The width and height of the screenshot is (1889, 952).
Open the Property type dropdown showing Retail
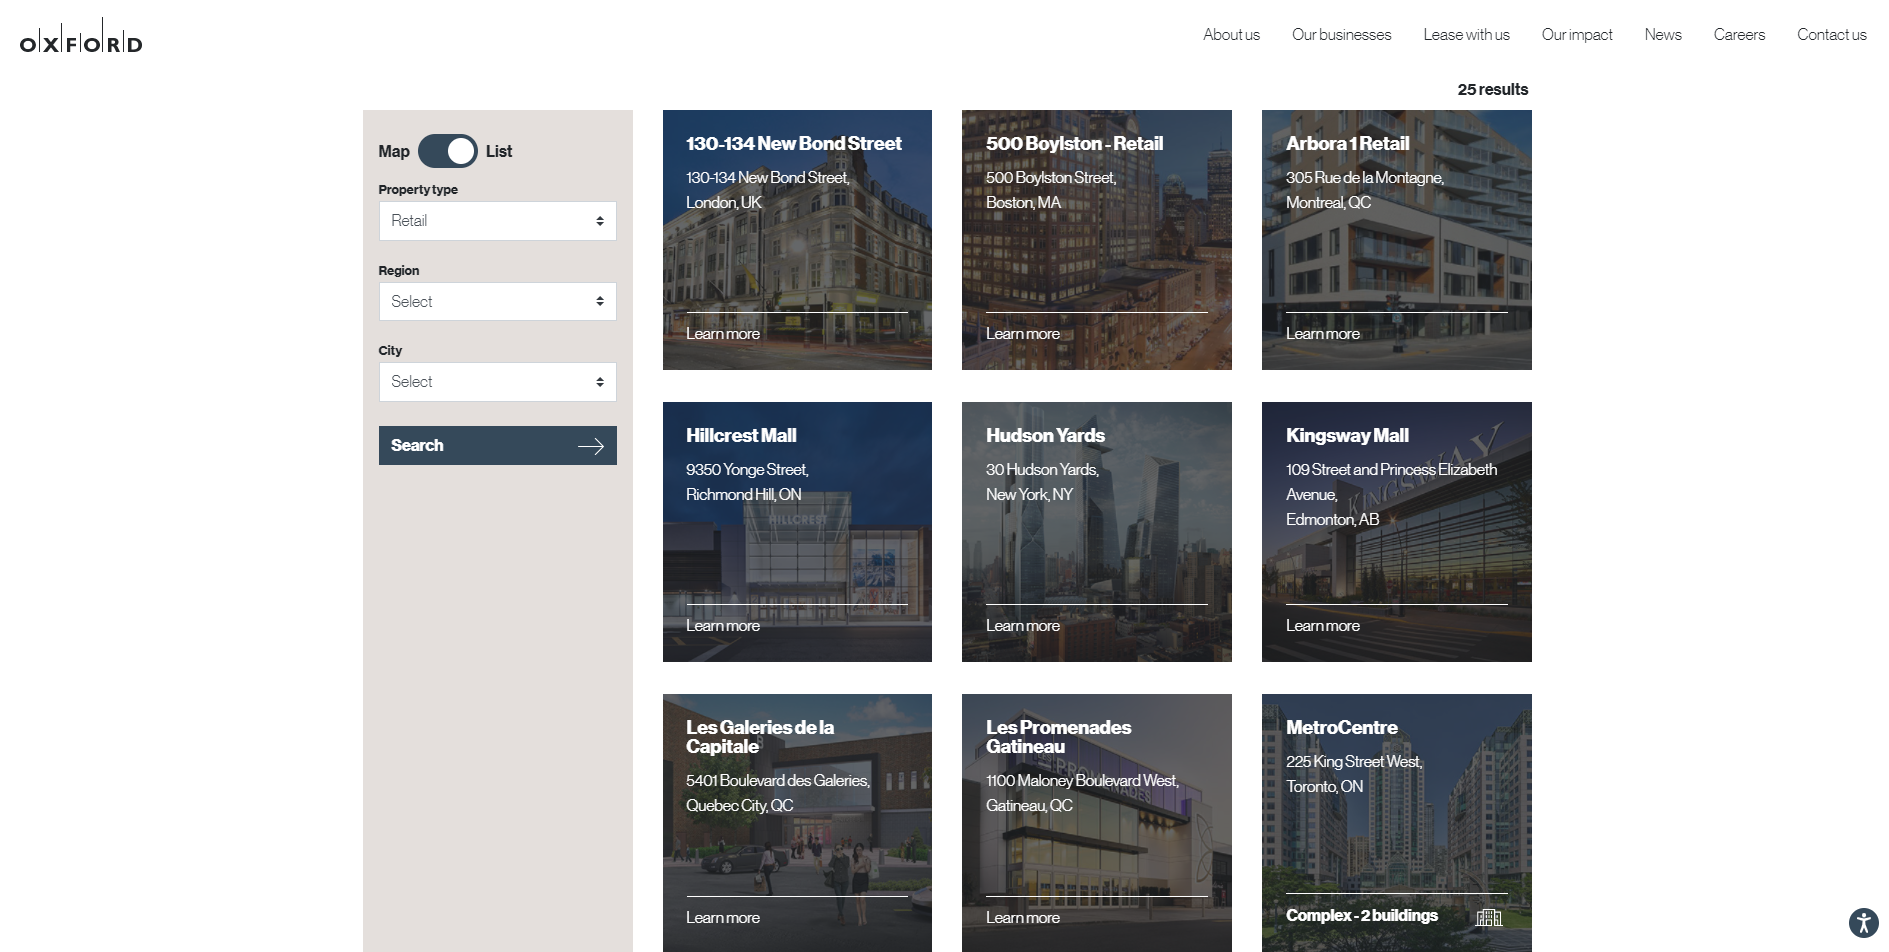497,221
